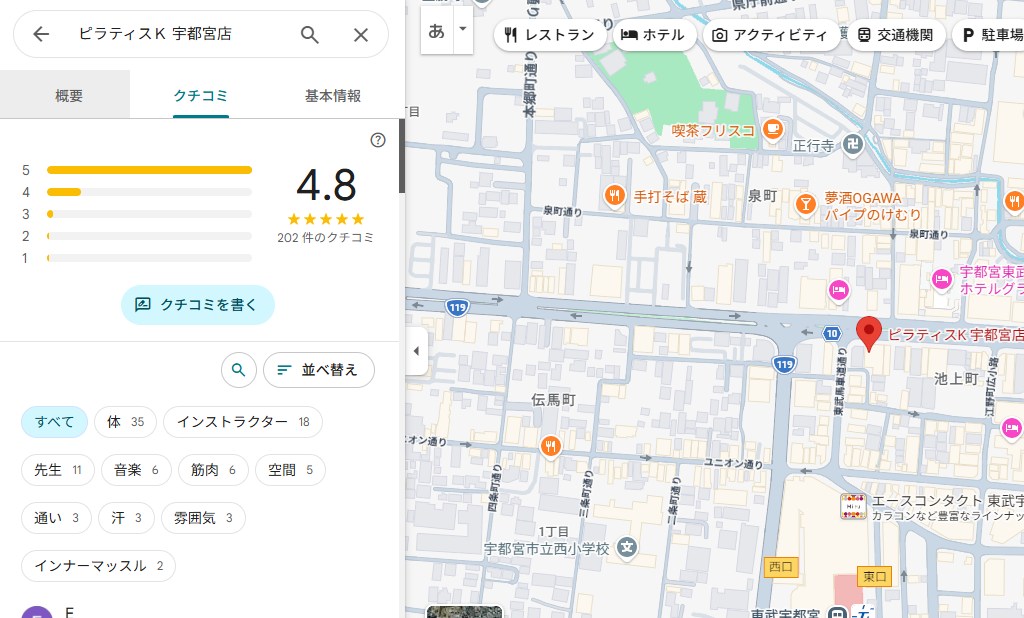Open the 並べ替え sort dropdown
Viewport: 1024px width, 618px height.
coord(318,370)
